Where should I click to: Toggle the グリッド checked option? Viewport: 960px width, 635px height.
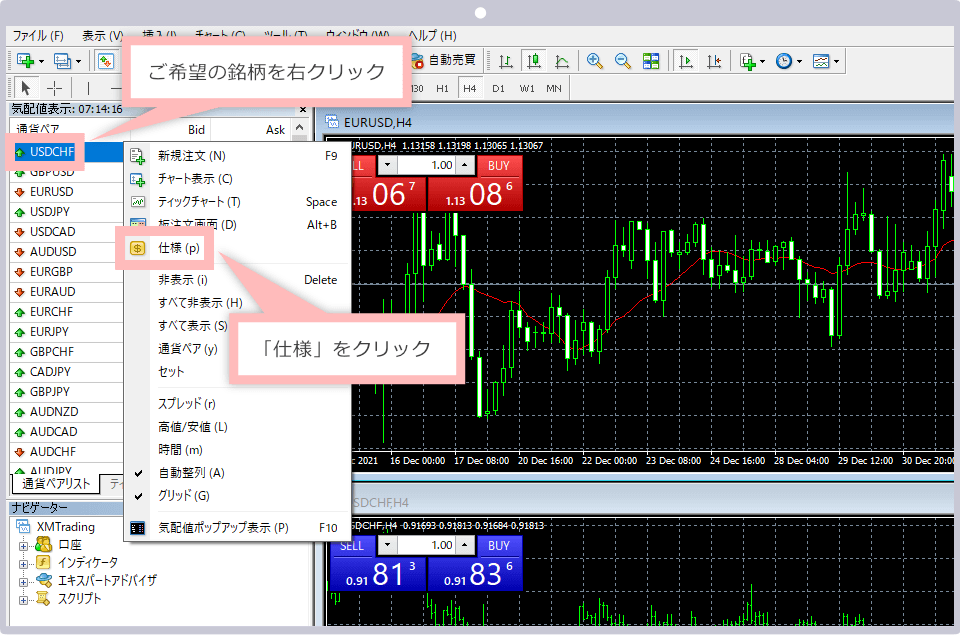click(x=183, y=495)
